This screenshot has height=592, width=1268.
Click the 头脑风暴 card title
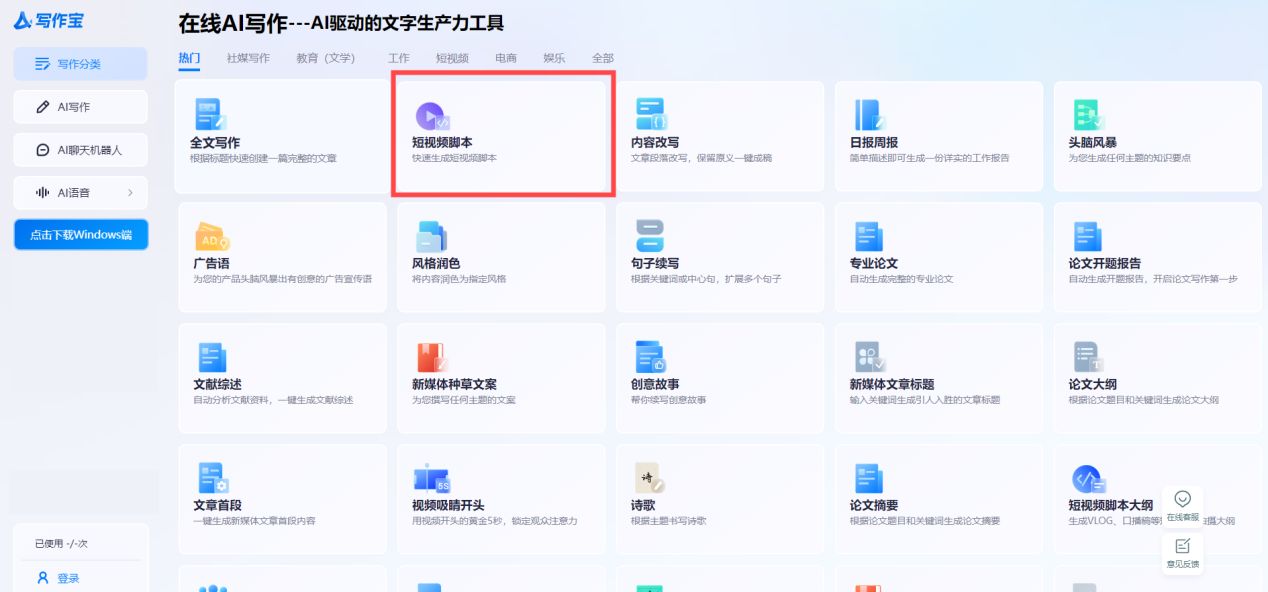click(1093, 143)
